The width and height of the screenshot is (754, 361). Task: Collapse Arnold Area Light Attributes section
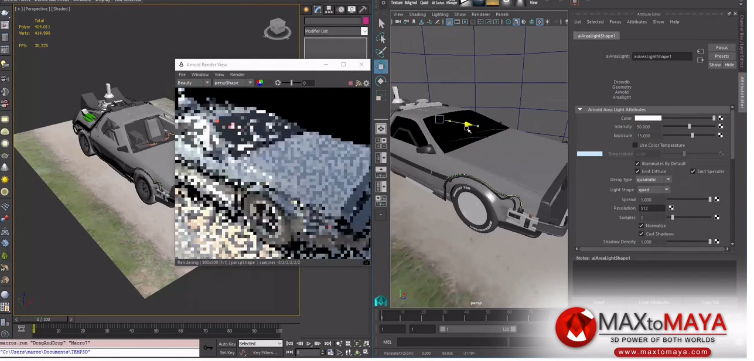tap(581, 110)
